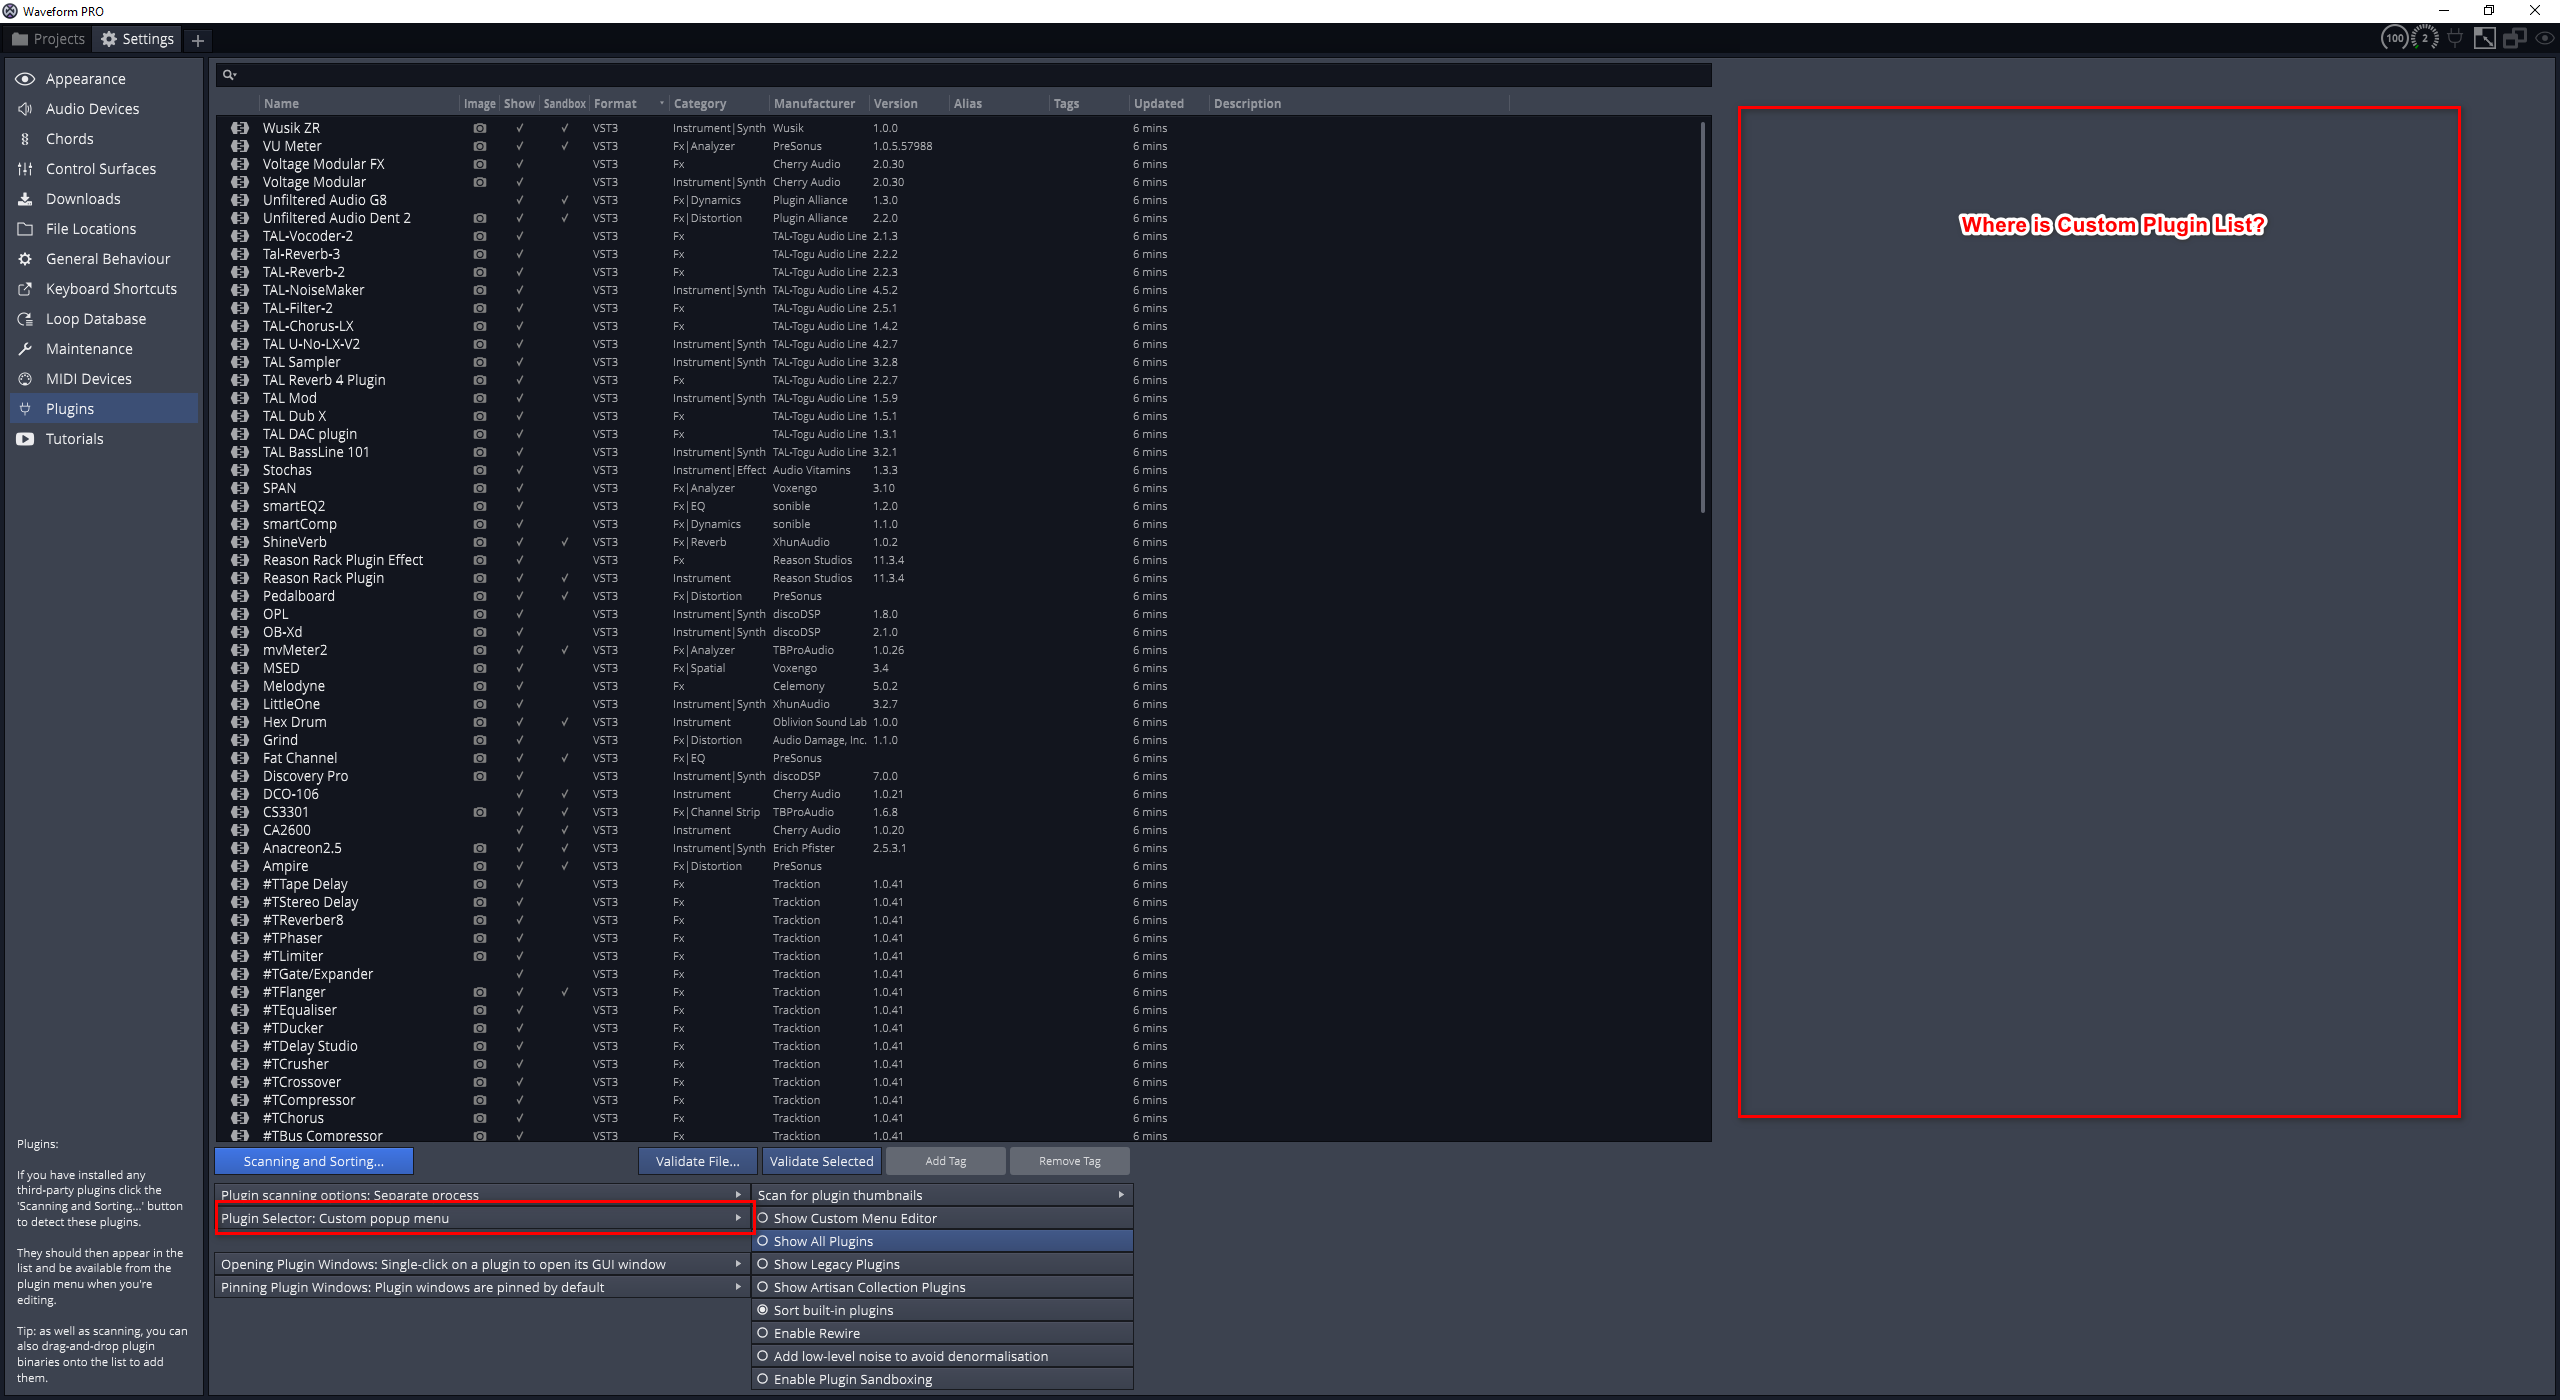Toggle Show Legacy Plugins option
The width and height of the screenshot is (2560, 1400).
pyautogui.click(x=942, y=1264)
